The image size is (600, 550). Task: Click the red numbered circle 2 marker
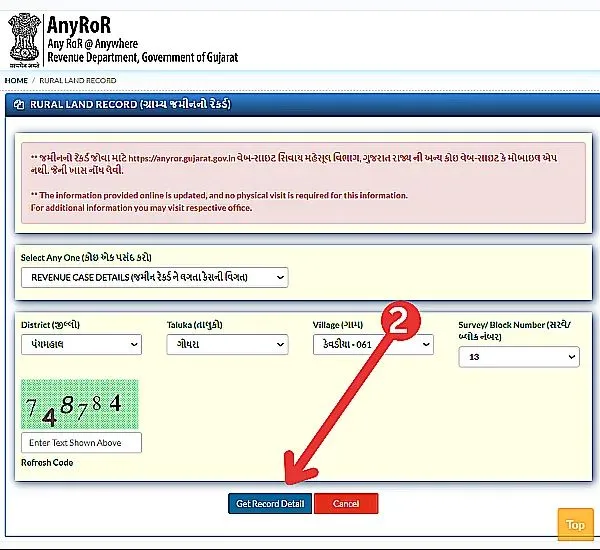[x=396, y=321]
